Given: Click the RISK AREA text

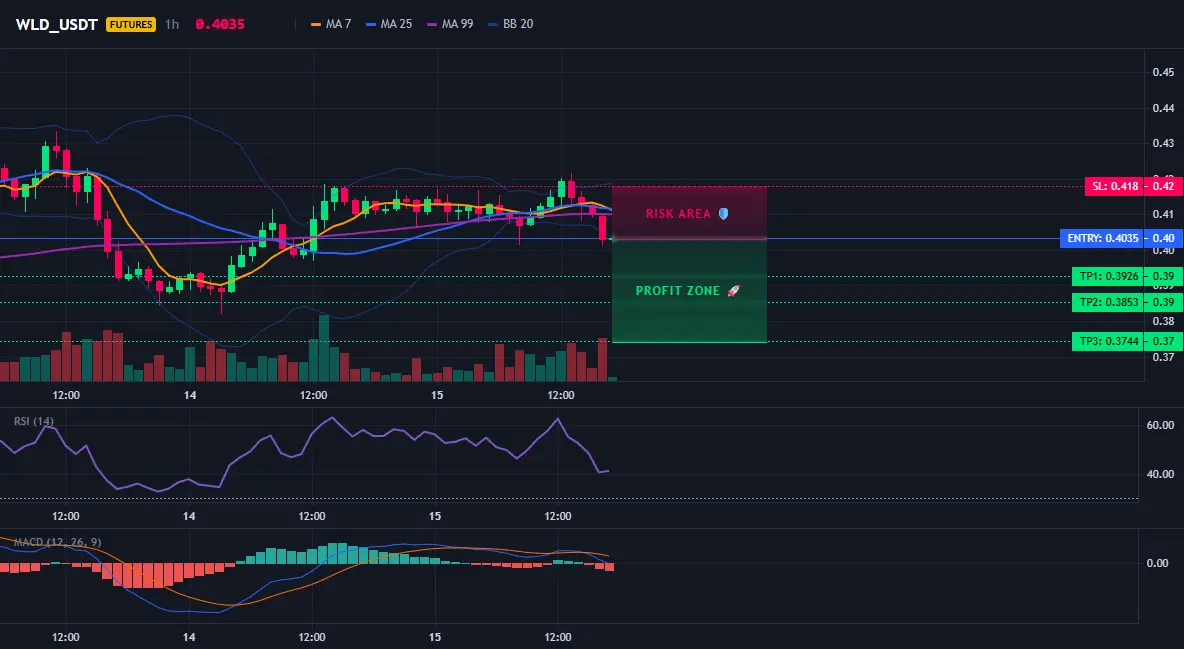Looking at the screenshot, I should [x=678, y=214].
